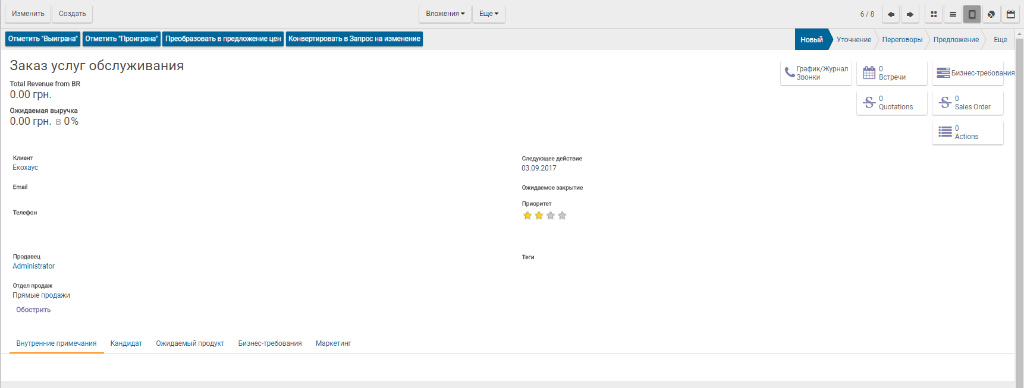The image size is (1024, 388).
Task: Open the 0 Встречи meetings button
Action: click(x=891, y=73)
